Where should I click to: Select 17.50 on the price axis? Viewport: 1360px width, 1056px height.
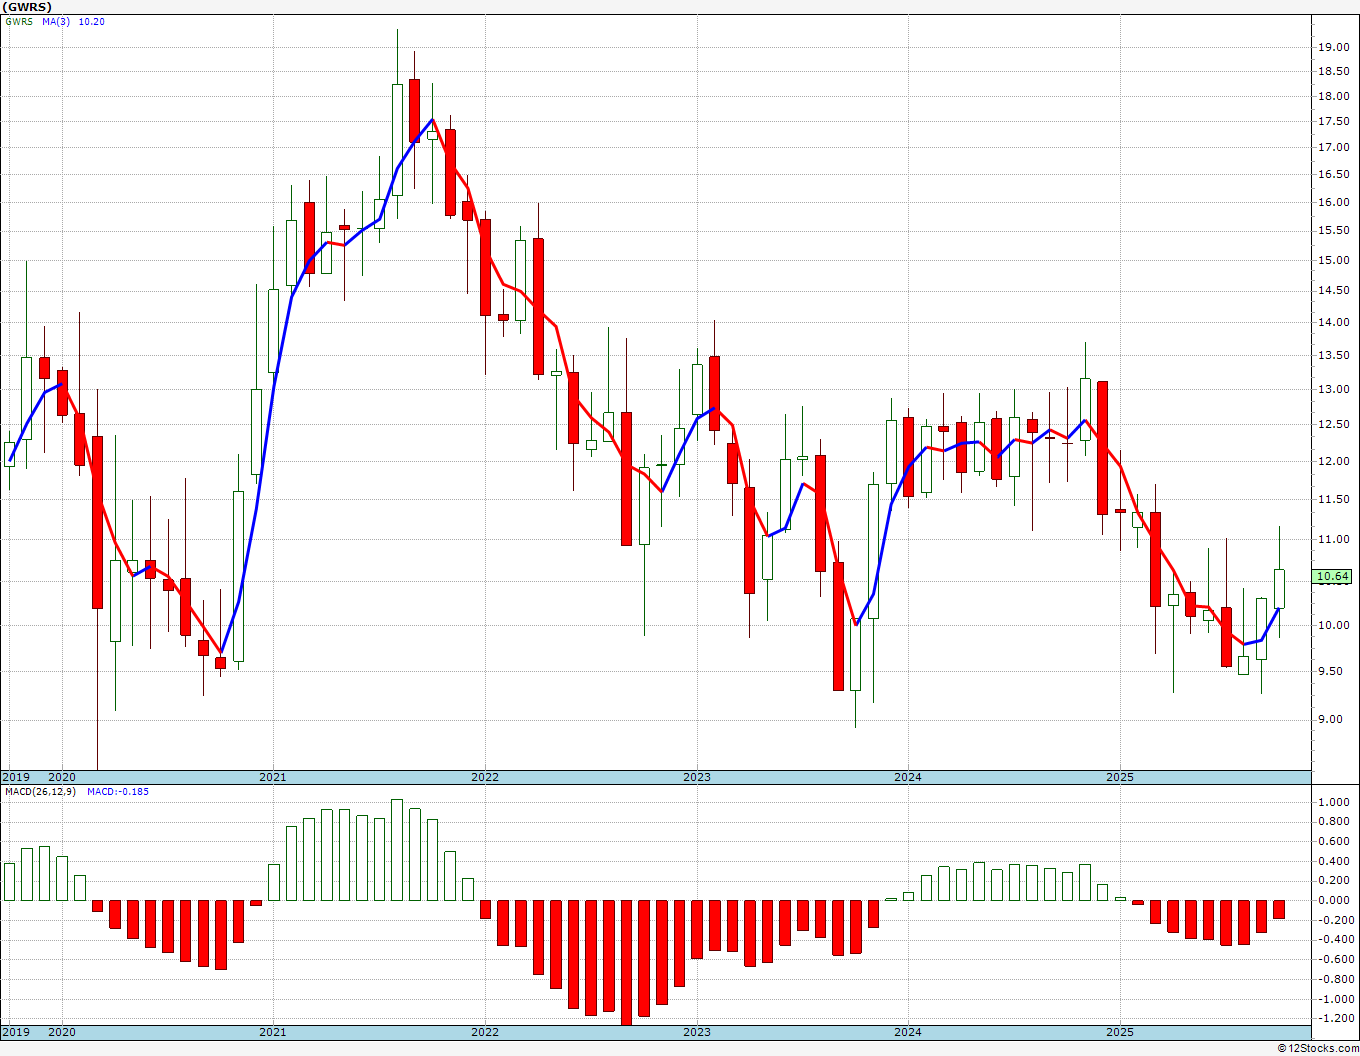(x=1332, y=122)
